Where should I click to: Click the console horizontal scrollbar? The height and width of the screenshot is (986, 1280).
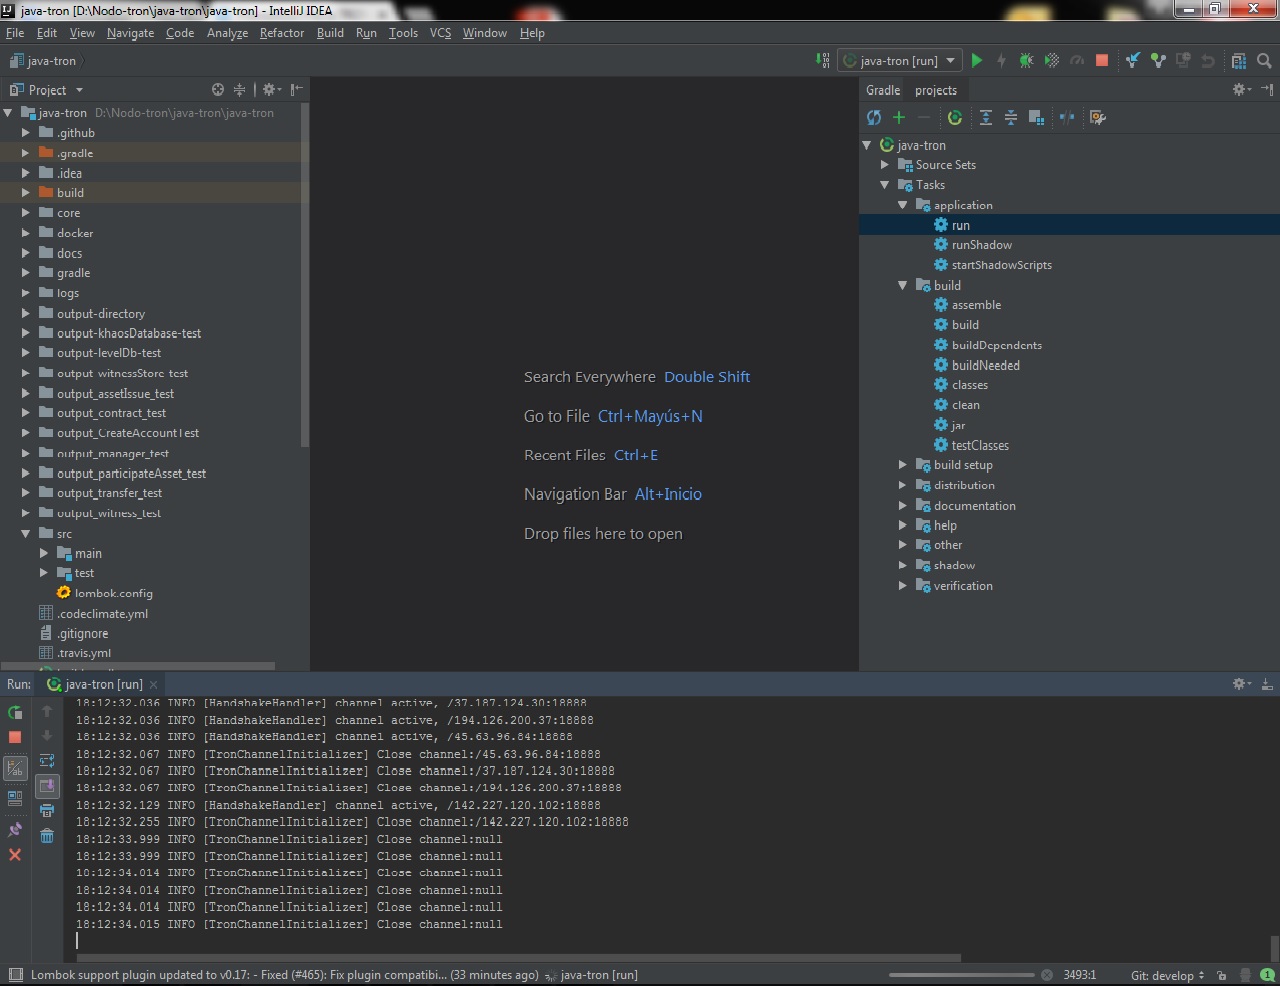coord(518,957)
